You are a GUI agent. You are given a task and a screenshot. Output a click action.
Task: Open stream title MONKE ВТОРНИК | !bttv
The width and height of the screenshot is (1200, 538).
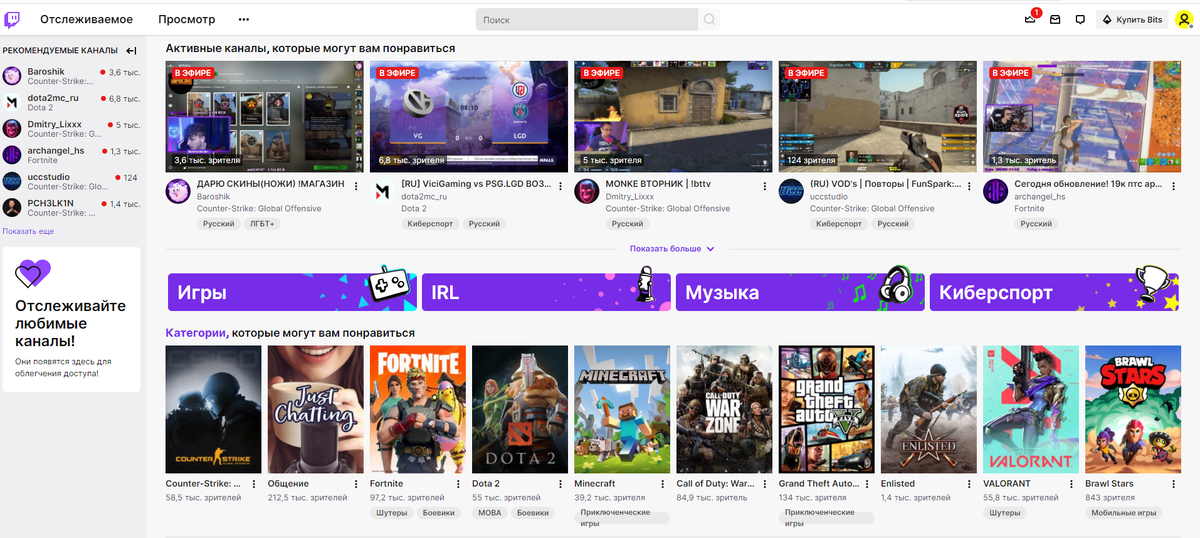[x=658, y=185]
